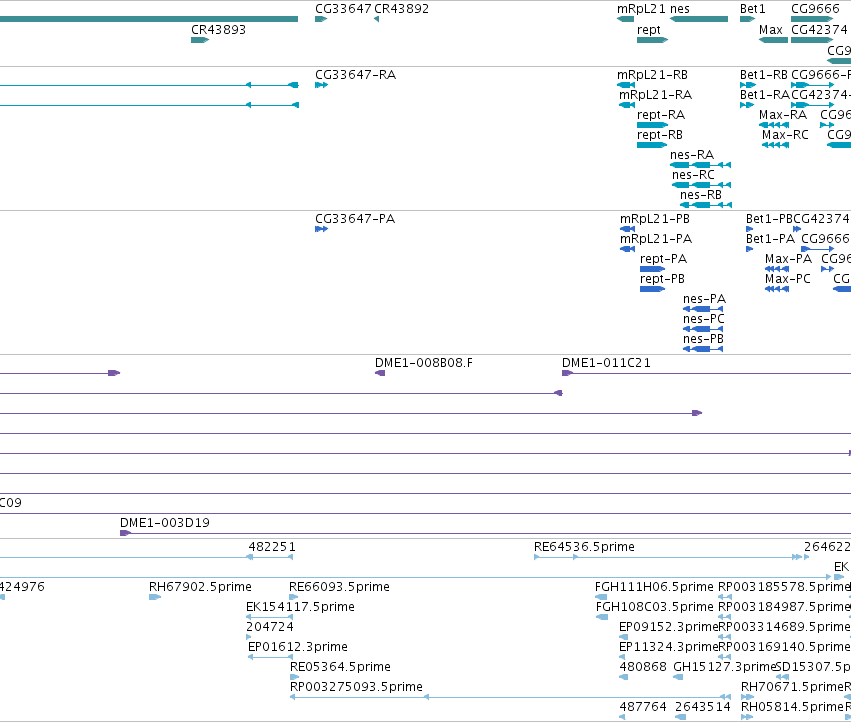Image resolution: width=851 pixels, height=722 pixels.
Task: Select the DME1-011C21 clone feature
Action: [706, 373]
